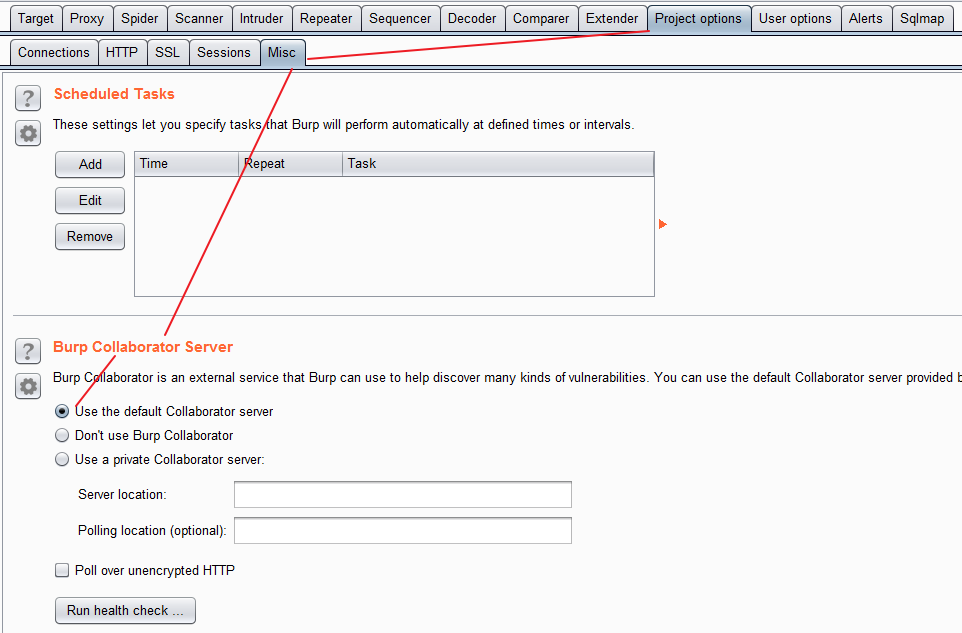Open the Connections sub-tab
The height and width of the screenshot is (633, 962).
coord(54,52)
